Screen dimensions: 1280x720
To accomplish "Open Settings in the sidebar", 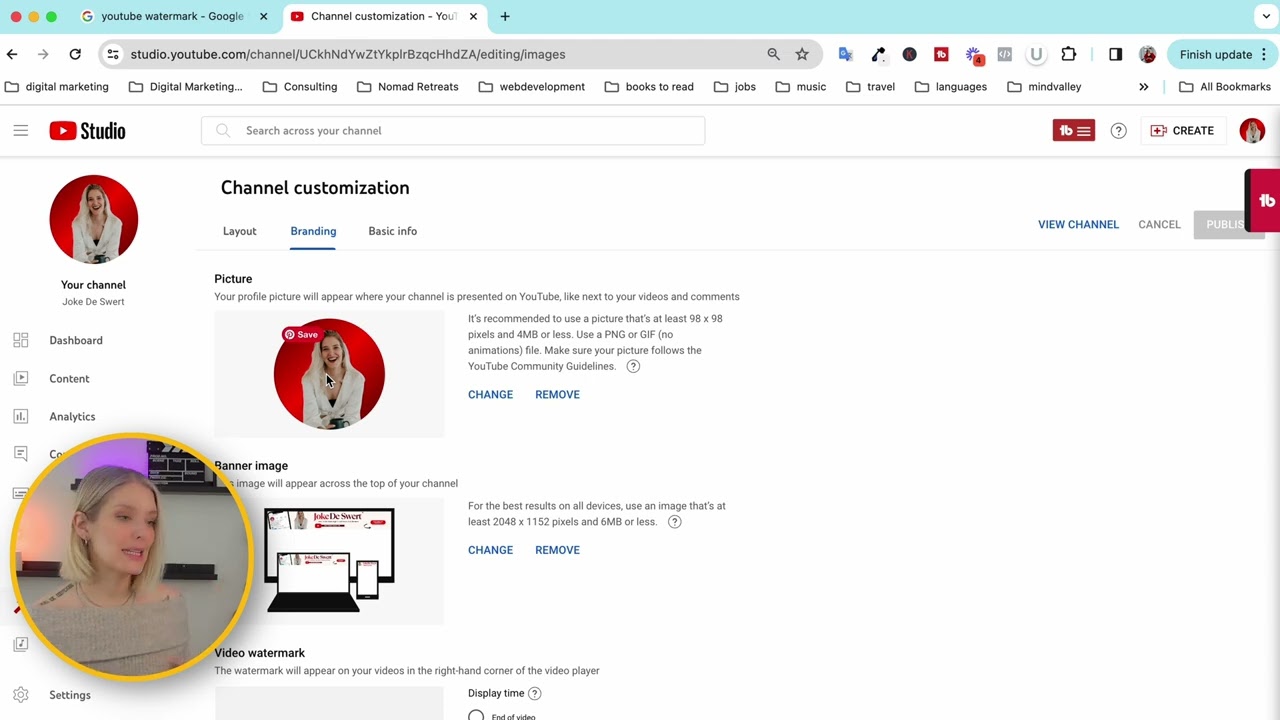I will (x=70, y=695).
